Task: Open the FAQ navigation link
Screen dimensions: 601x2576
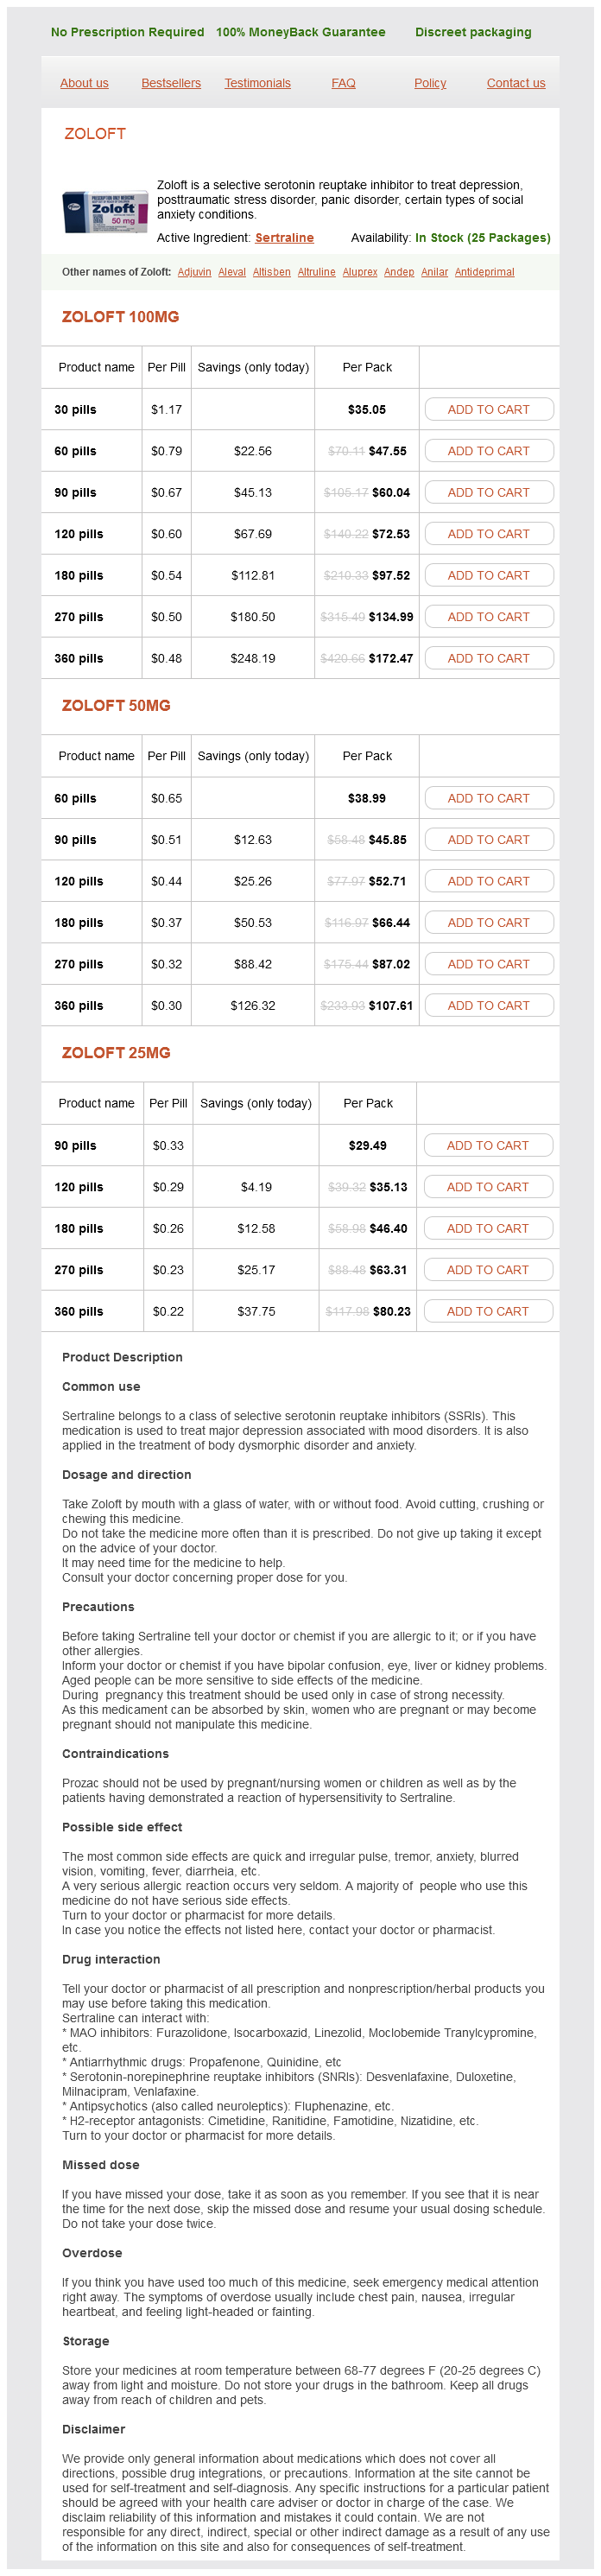Action: point(343,83)
